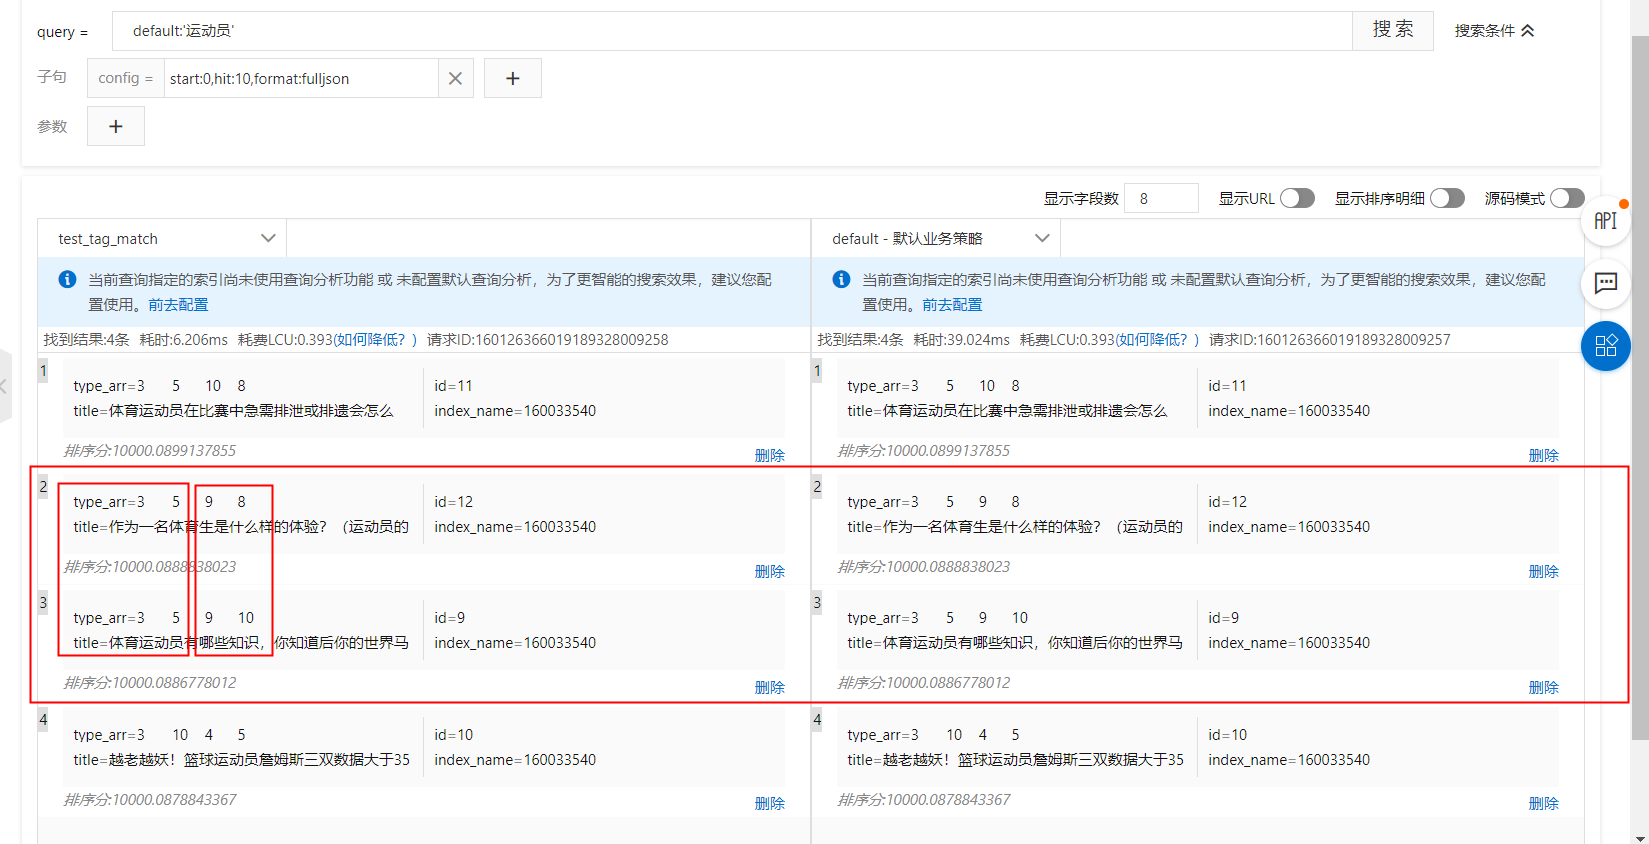Open the feedback chat bubble icon
Viewport: 1649px width, 844px height.
point(1606,283)
